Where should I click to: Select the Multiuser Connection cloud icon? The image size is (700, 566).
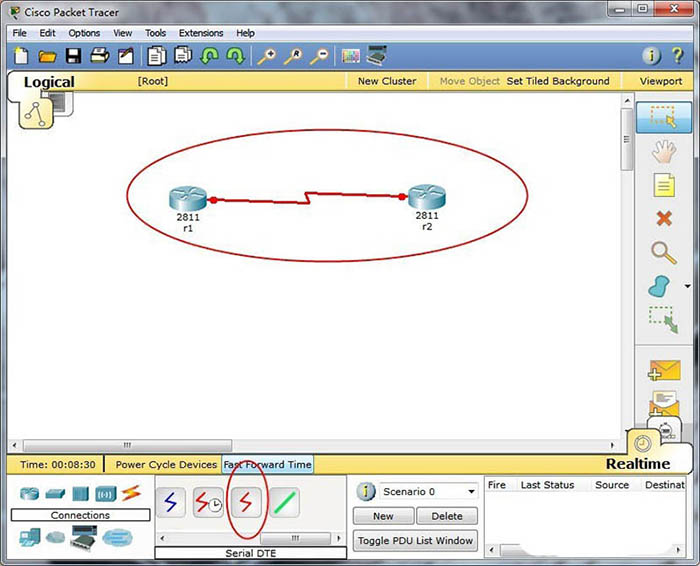117,537
